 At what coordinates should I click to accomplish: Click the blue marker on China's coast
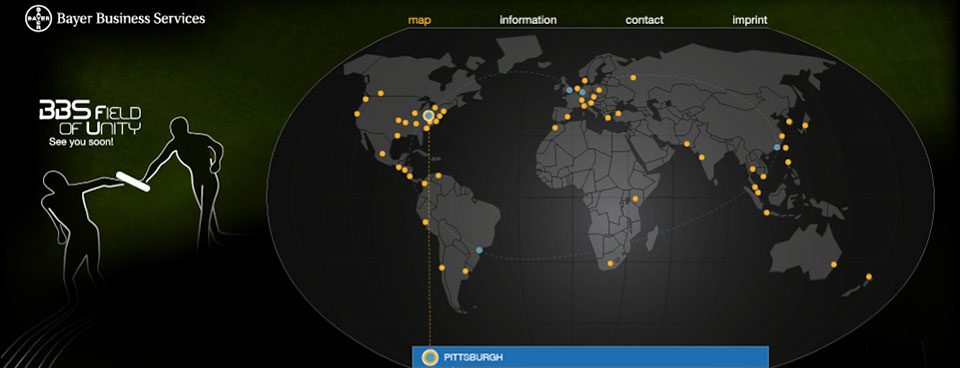click(777, 147)
